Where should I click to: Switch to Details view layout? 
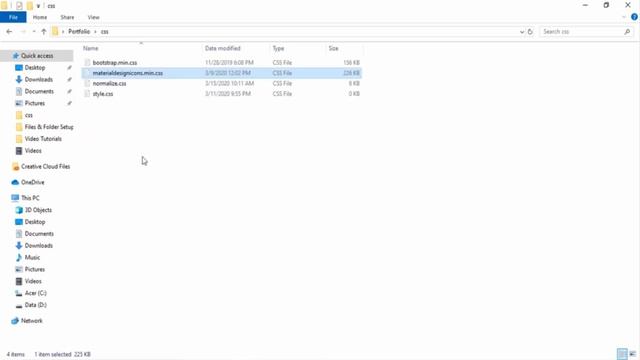click(x=622, y=354)
